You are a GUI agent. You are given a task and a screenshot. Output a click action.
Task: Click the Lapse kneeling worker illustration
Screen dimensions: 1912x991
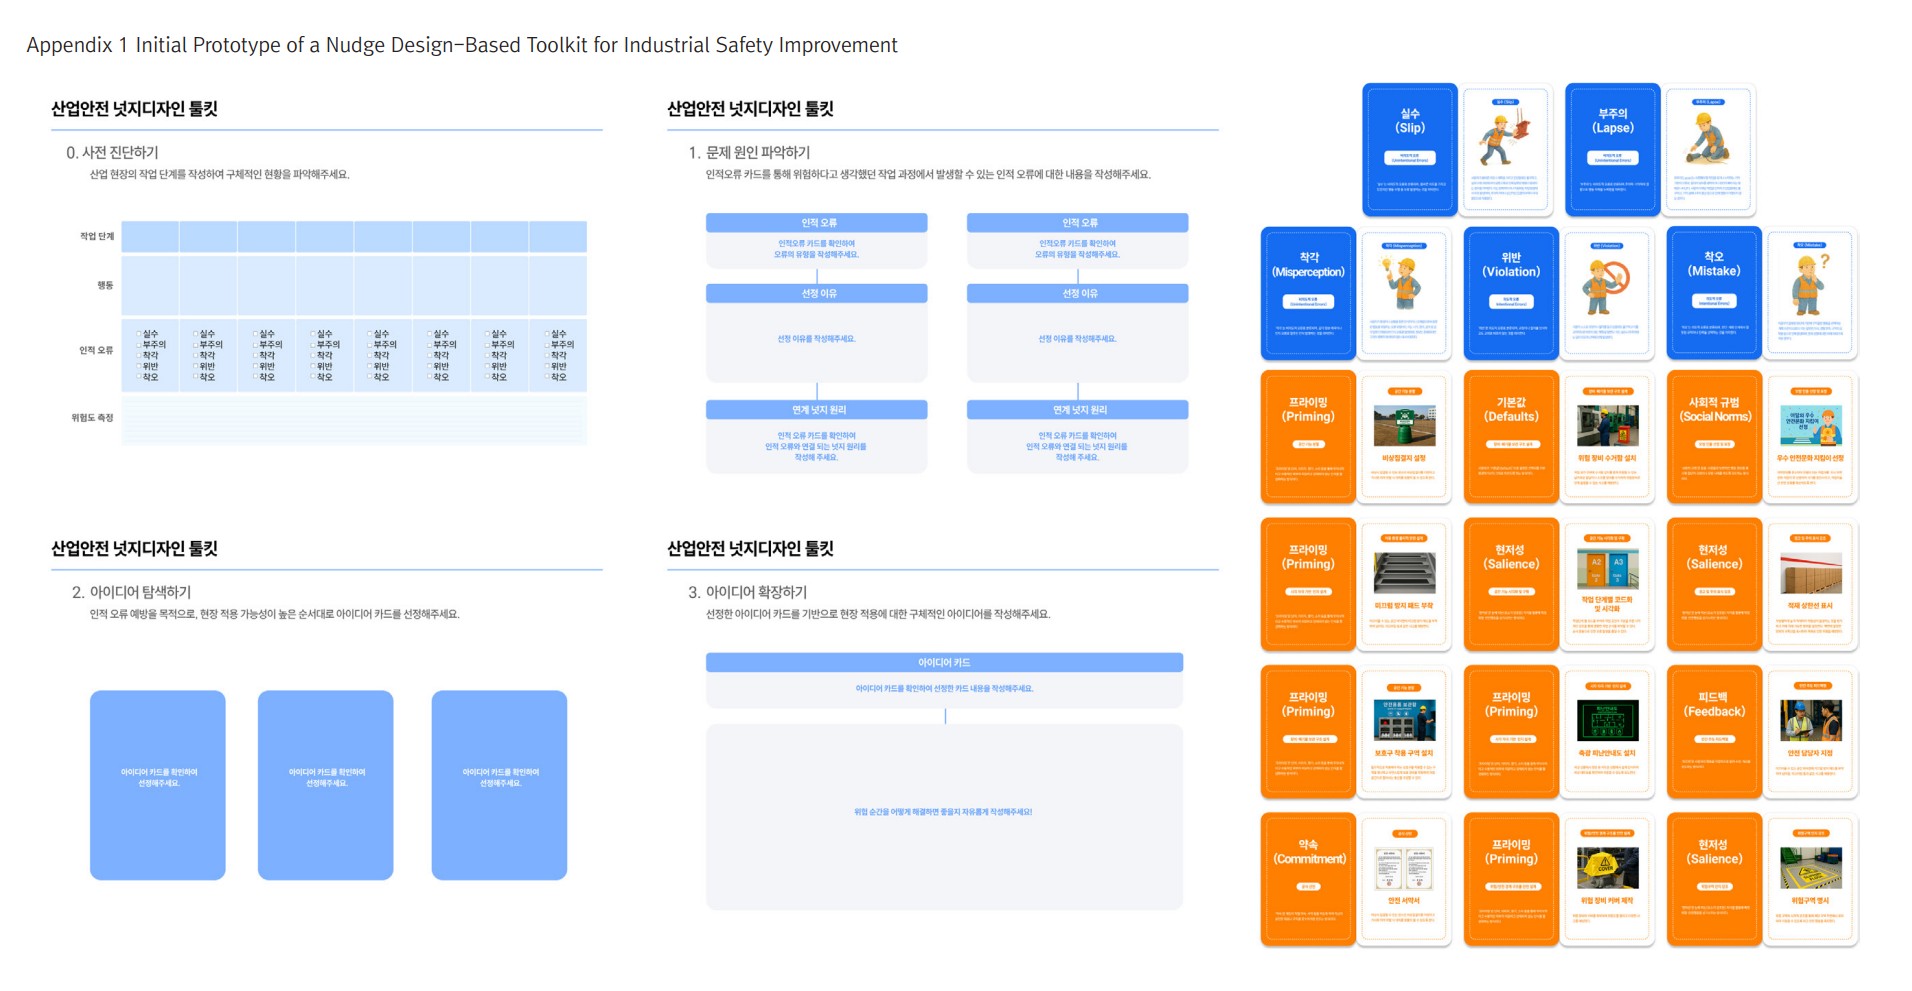coord(1708,139)
